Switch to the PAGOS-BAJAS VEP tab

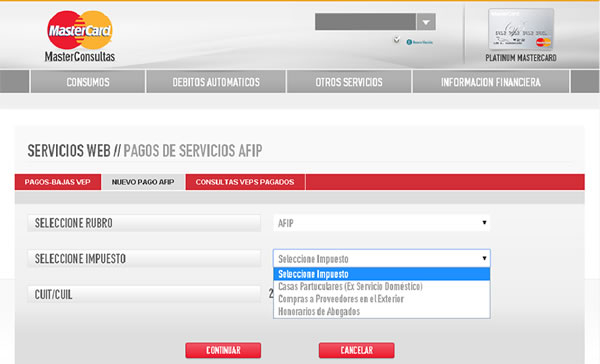click(57, 182)
